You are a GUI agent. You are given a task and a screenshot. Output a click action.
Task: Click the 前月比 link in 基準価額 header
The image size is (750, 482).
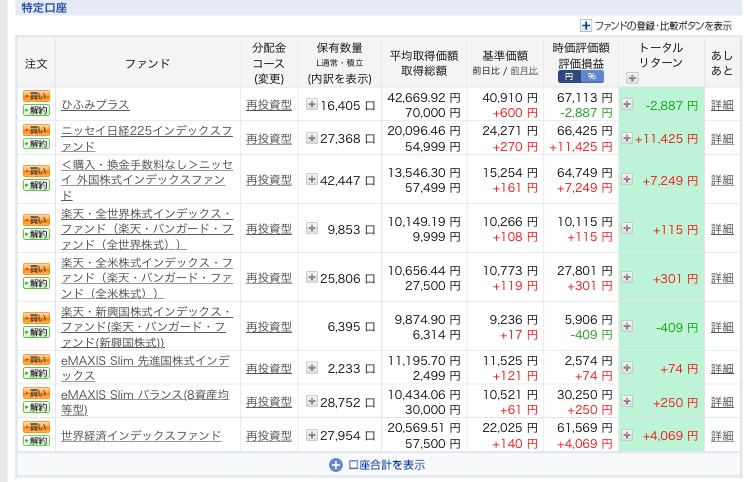524,71
